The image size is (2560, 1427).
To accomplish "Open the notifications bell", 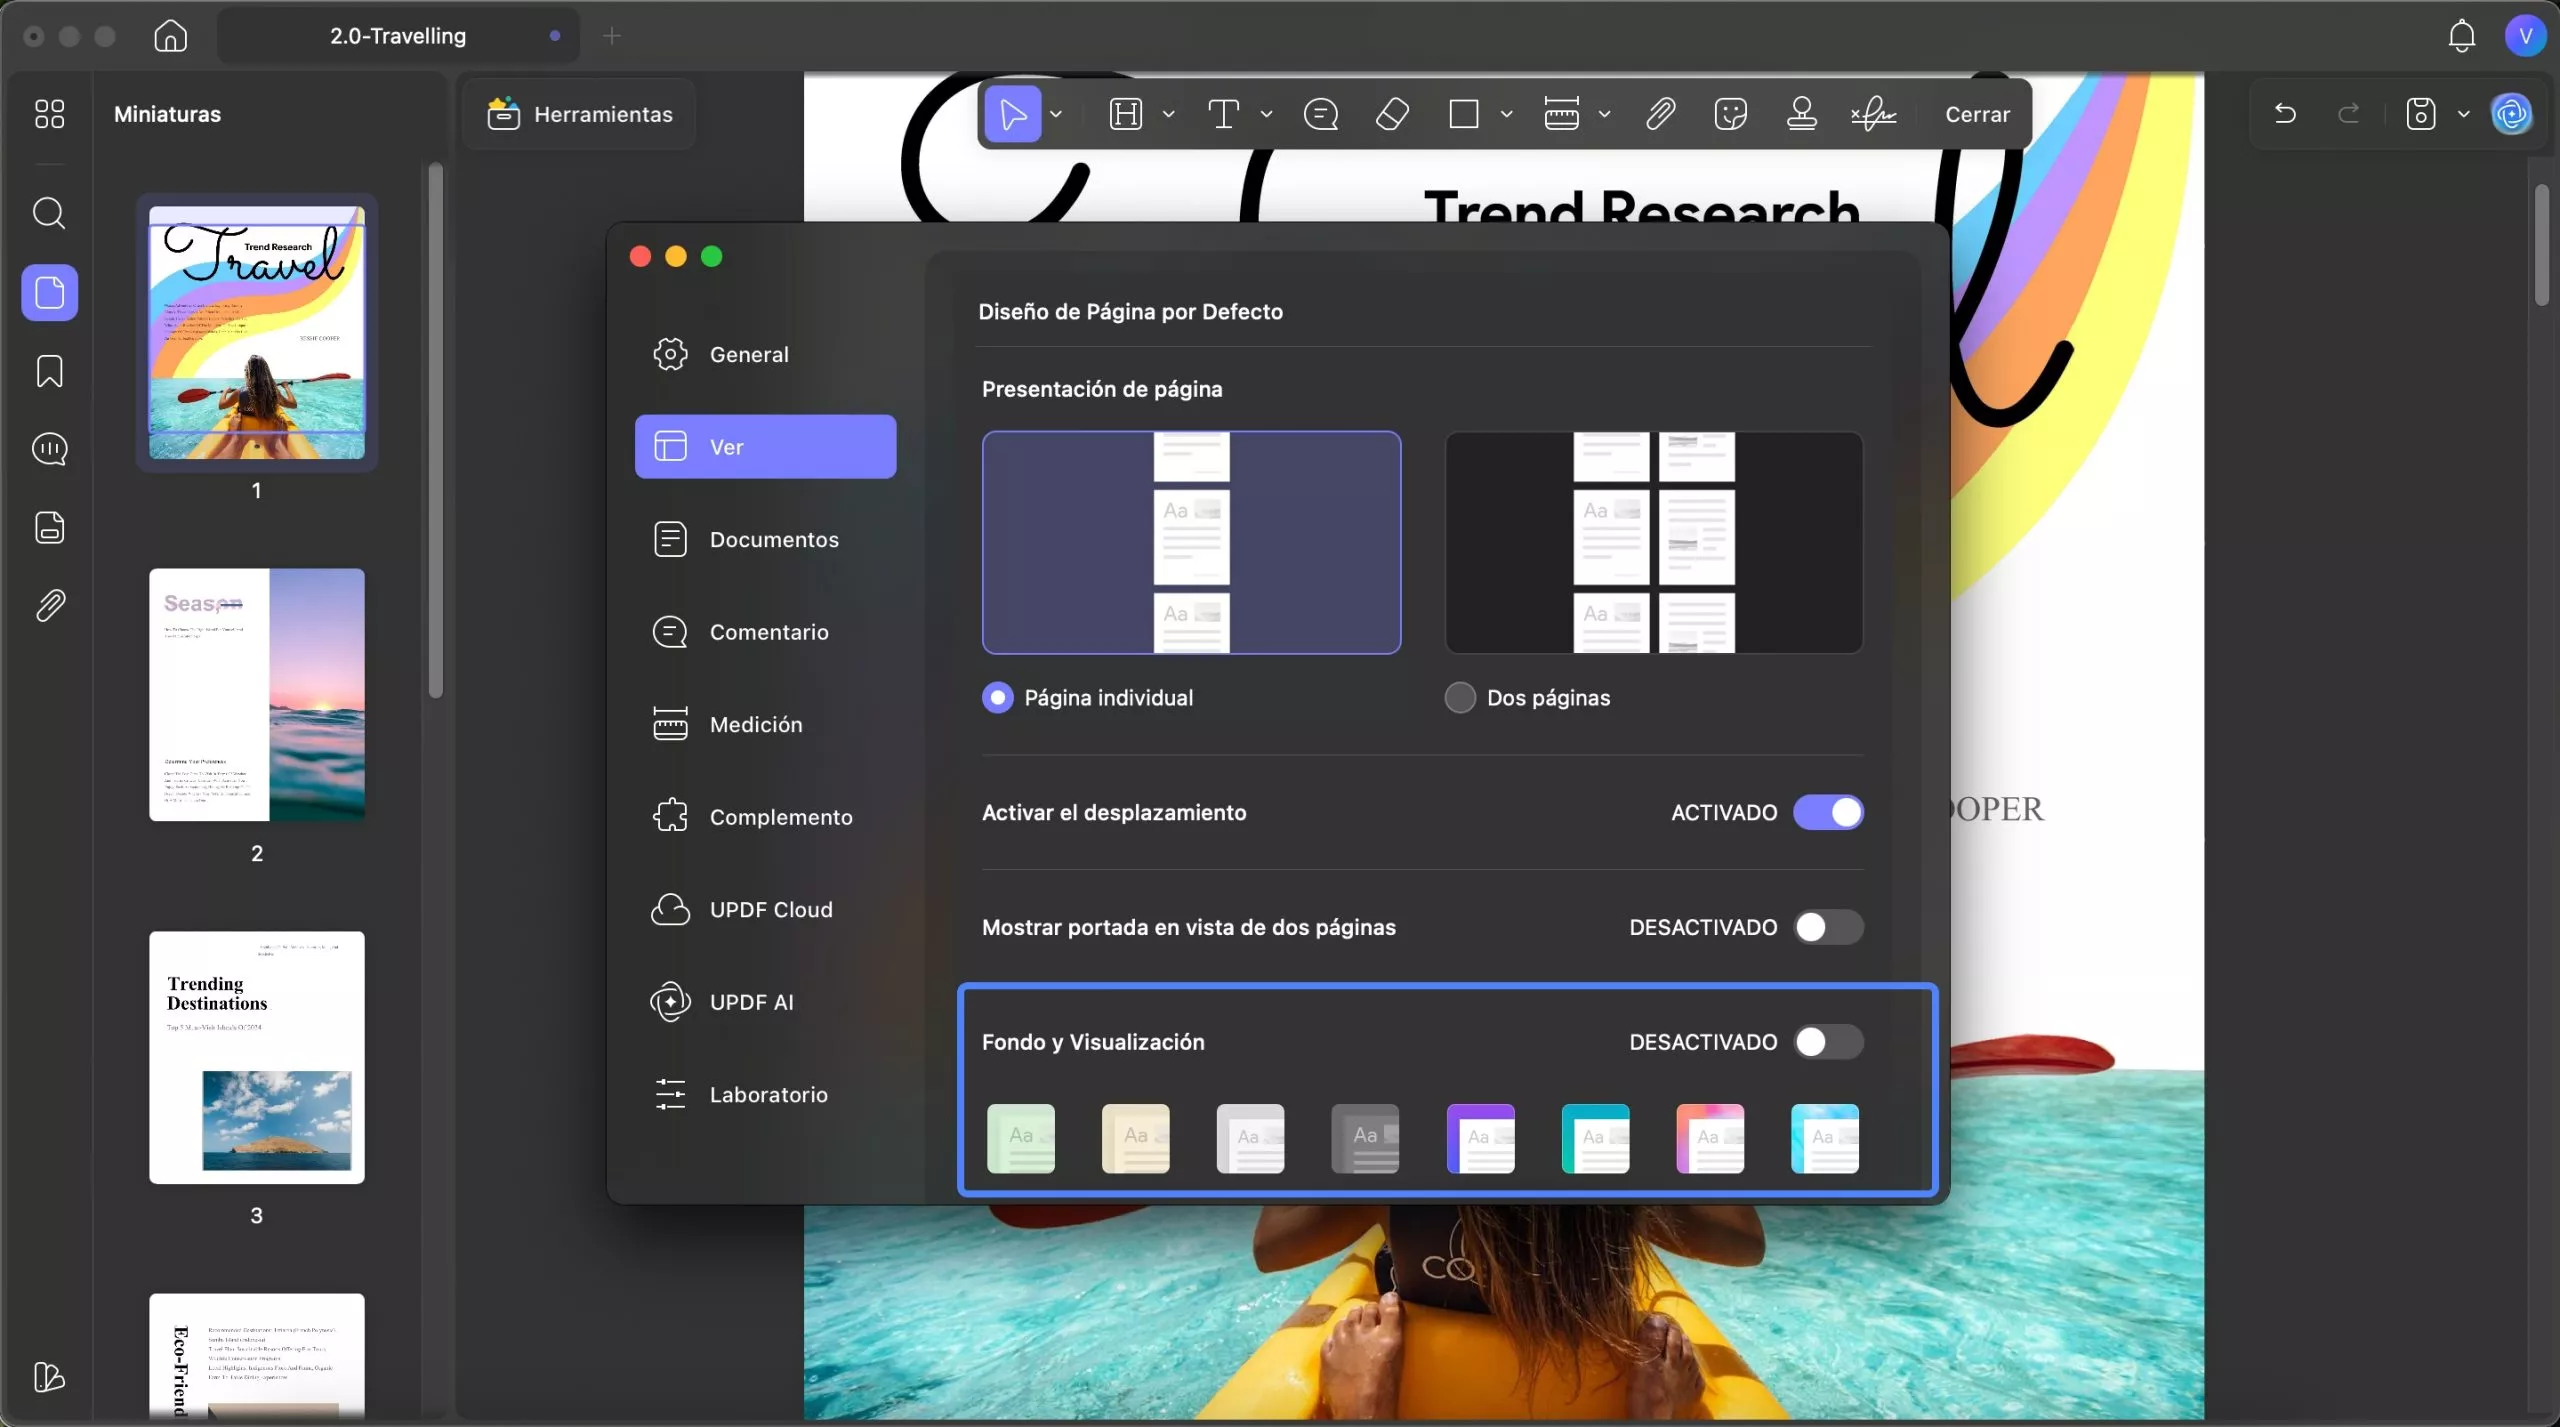I will [2461, 36].
